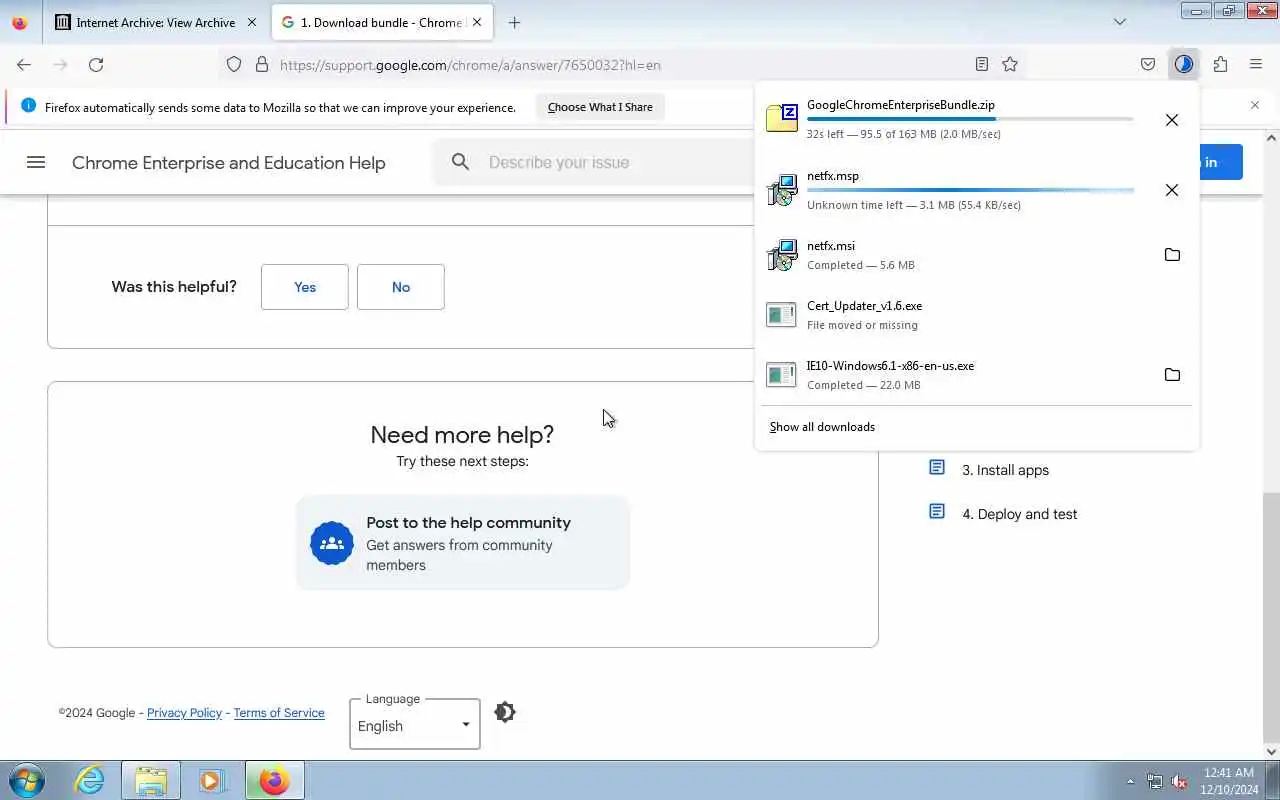Open Windows Media Player from taskbar
1280x800 pixels.
coord(212,780)
